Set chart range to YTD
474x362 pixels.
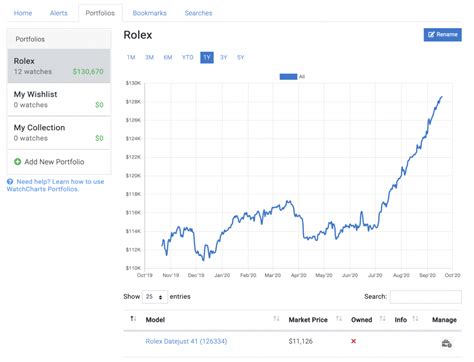[187, 57]
